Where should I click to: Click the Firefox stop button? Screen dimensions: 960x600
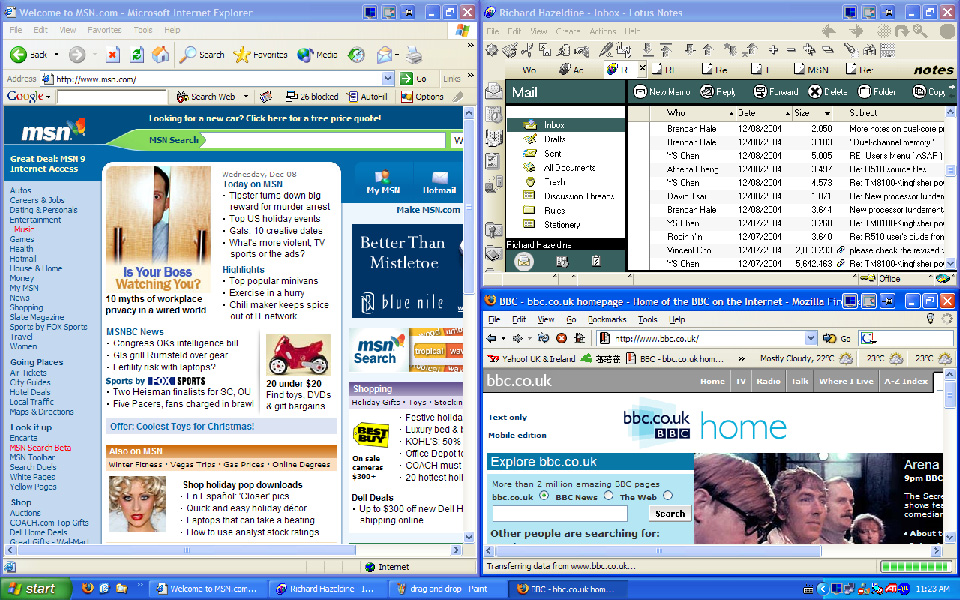[x=561, y=338]
